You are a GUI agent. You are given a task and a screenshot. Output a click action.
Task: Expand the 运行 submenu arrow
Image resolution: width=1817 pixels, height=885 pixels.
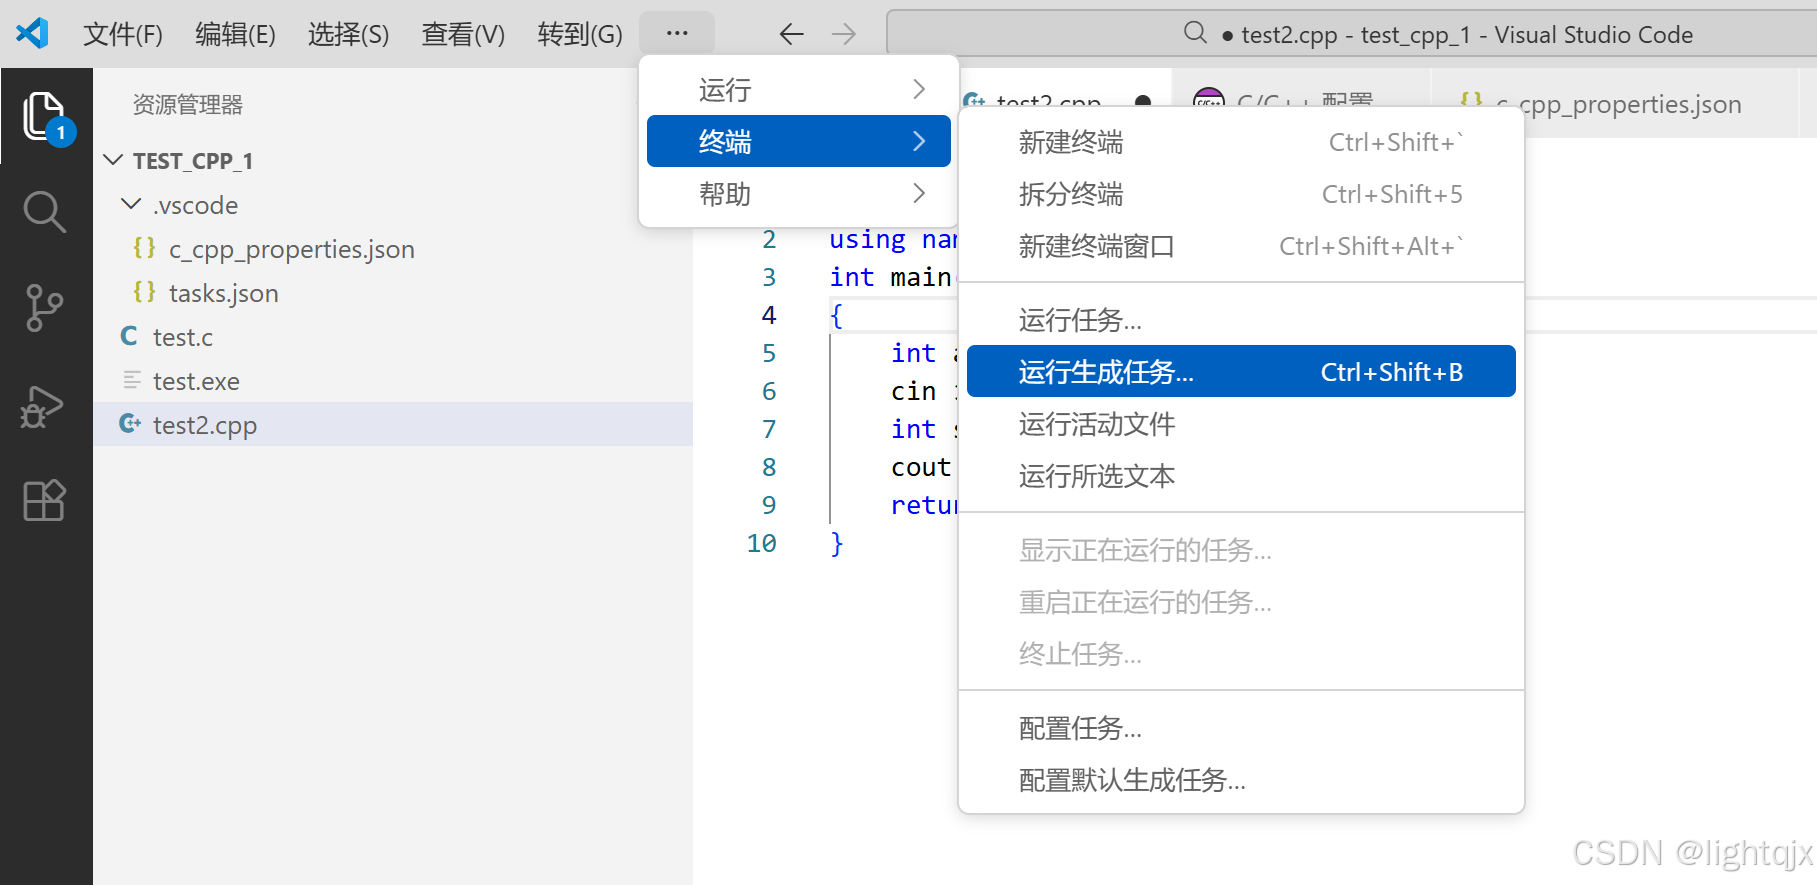pos(919,89)
